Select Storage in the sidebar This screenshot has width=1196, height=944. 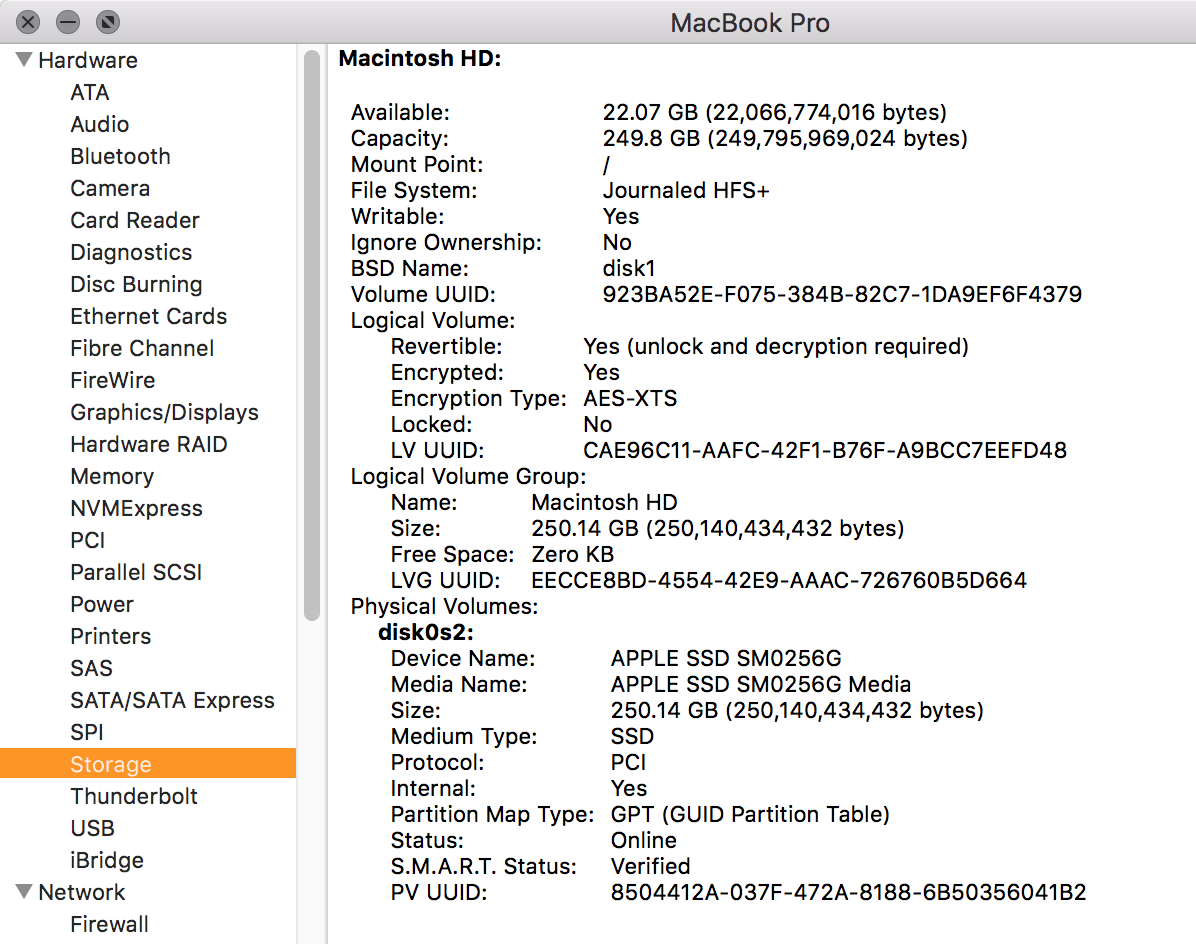[111, 764]
